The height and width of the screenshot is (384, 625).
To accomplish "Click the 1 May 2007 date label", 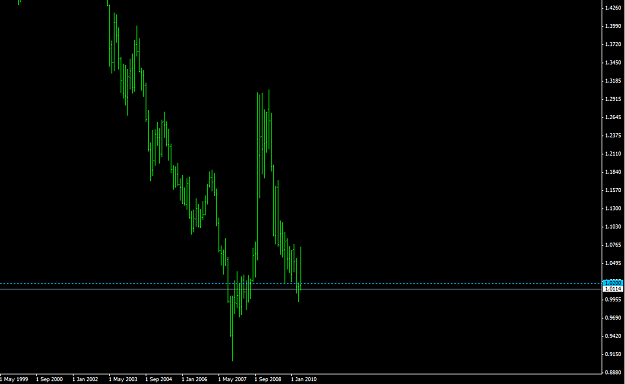I will click(x=232, y=379).
